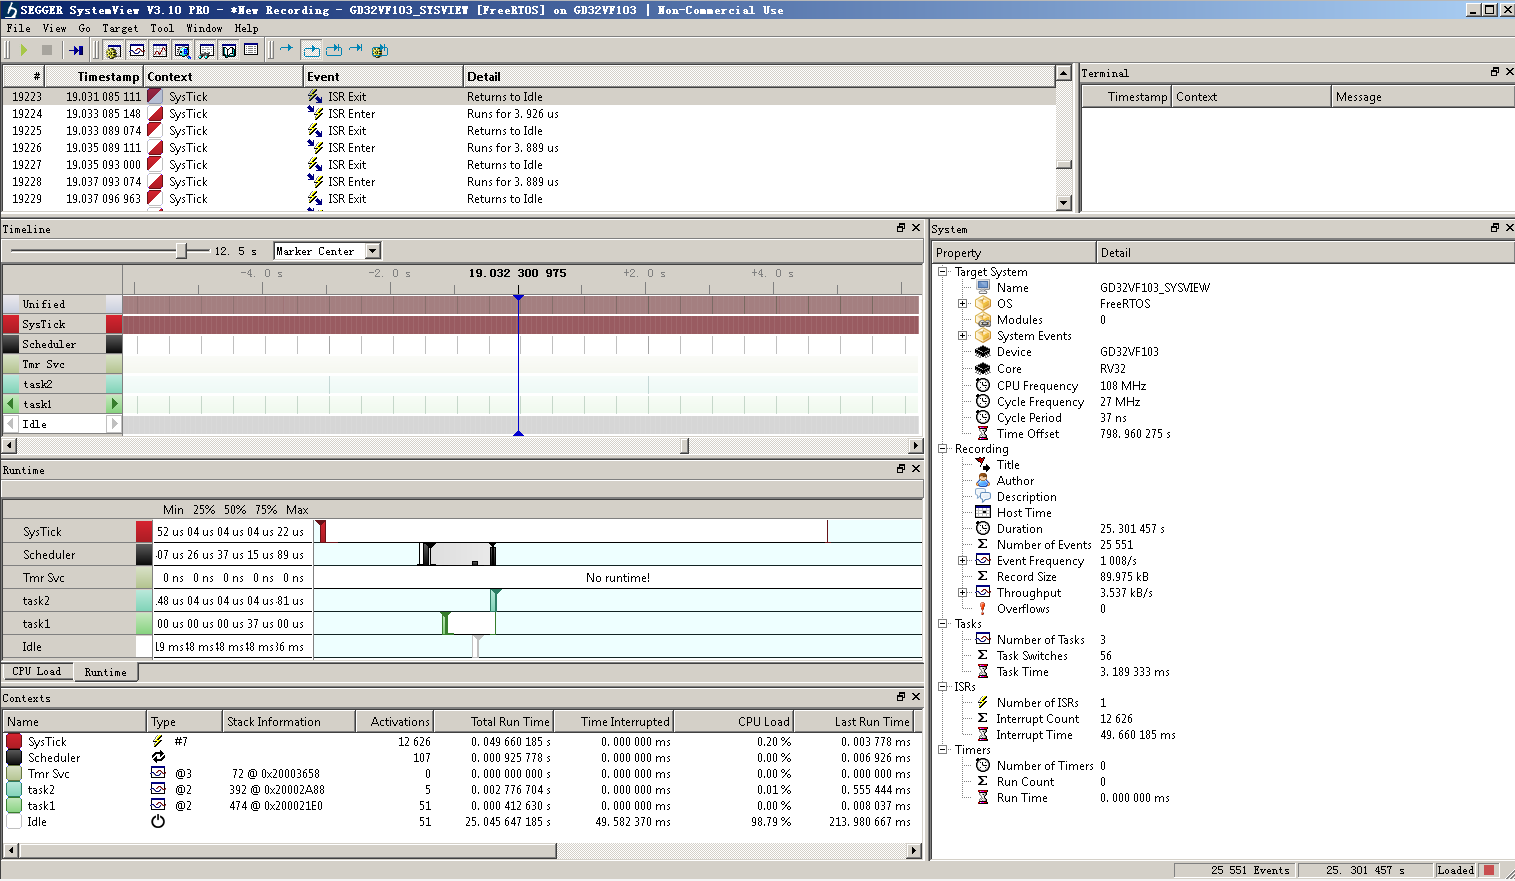The image size is (1515, 881).
Task: Expand the Throughput tree node
Action: click(963, 593)
